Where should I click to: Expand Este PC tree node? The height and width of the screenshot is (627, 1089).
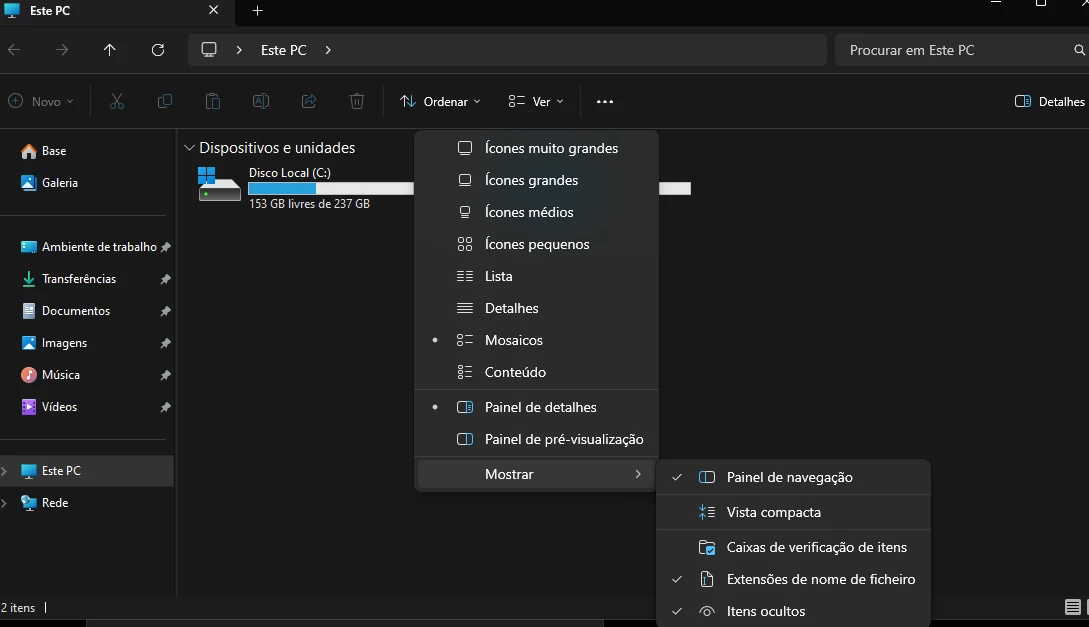pyautogui.click(x=5, y=471)
